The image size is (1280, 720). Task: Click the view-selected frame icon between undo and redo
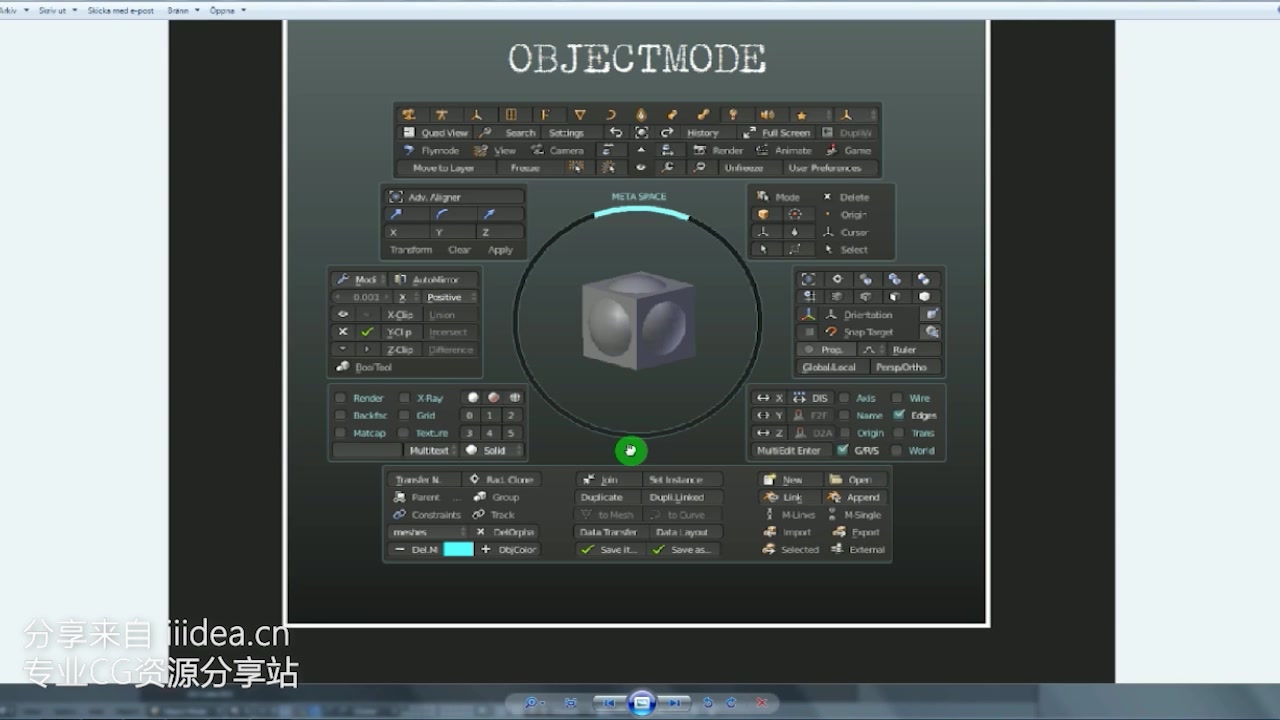[641, 132]
